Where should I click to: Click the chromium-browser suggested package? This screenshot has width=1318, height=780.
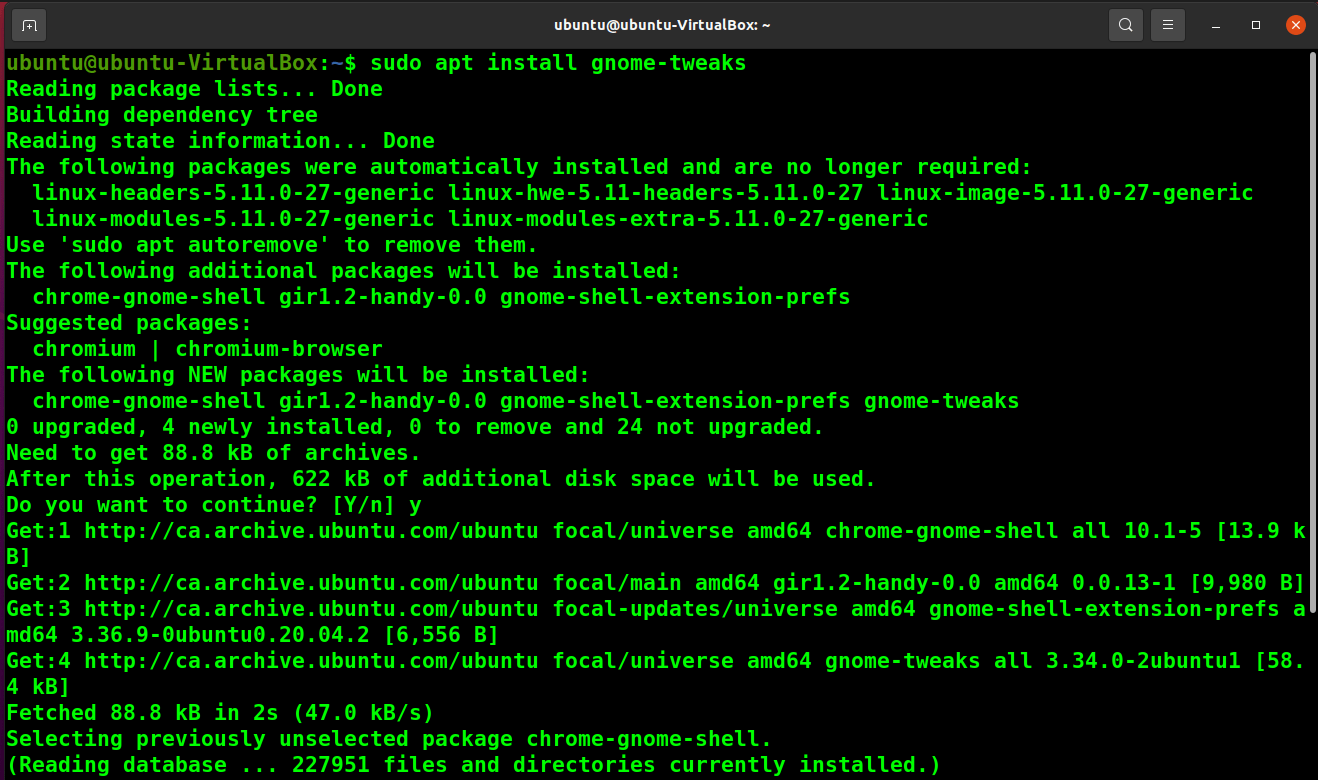(279, 349)
